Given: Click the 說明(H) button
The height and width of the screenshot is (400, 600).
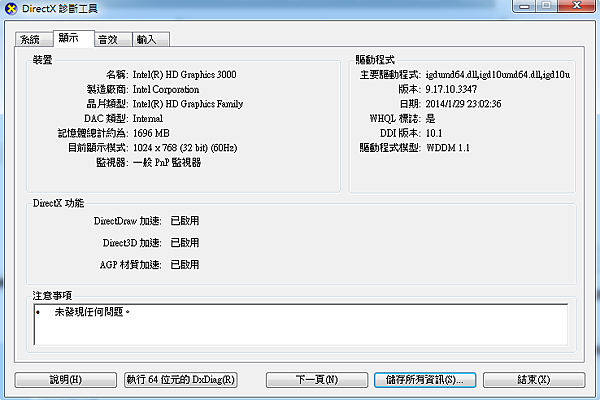Looking at the screenshot, I should (66, 380).
